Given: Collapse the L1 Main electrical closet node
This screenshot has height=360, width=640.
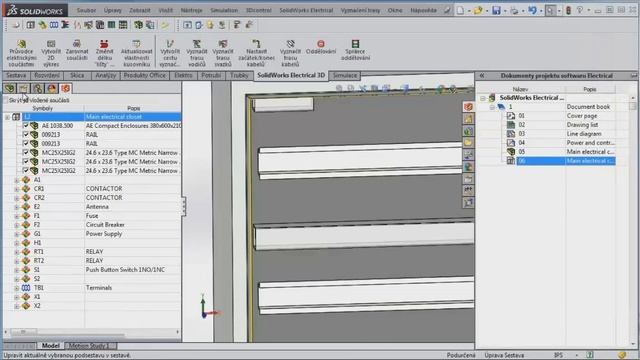Looking at the screenshot, I should click(7, 117).
